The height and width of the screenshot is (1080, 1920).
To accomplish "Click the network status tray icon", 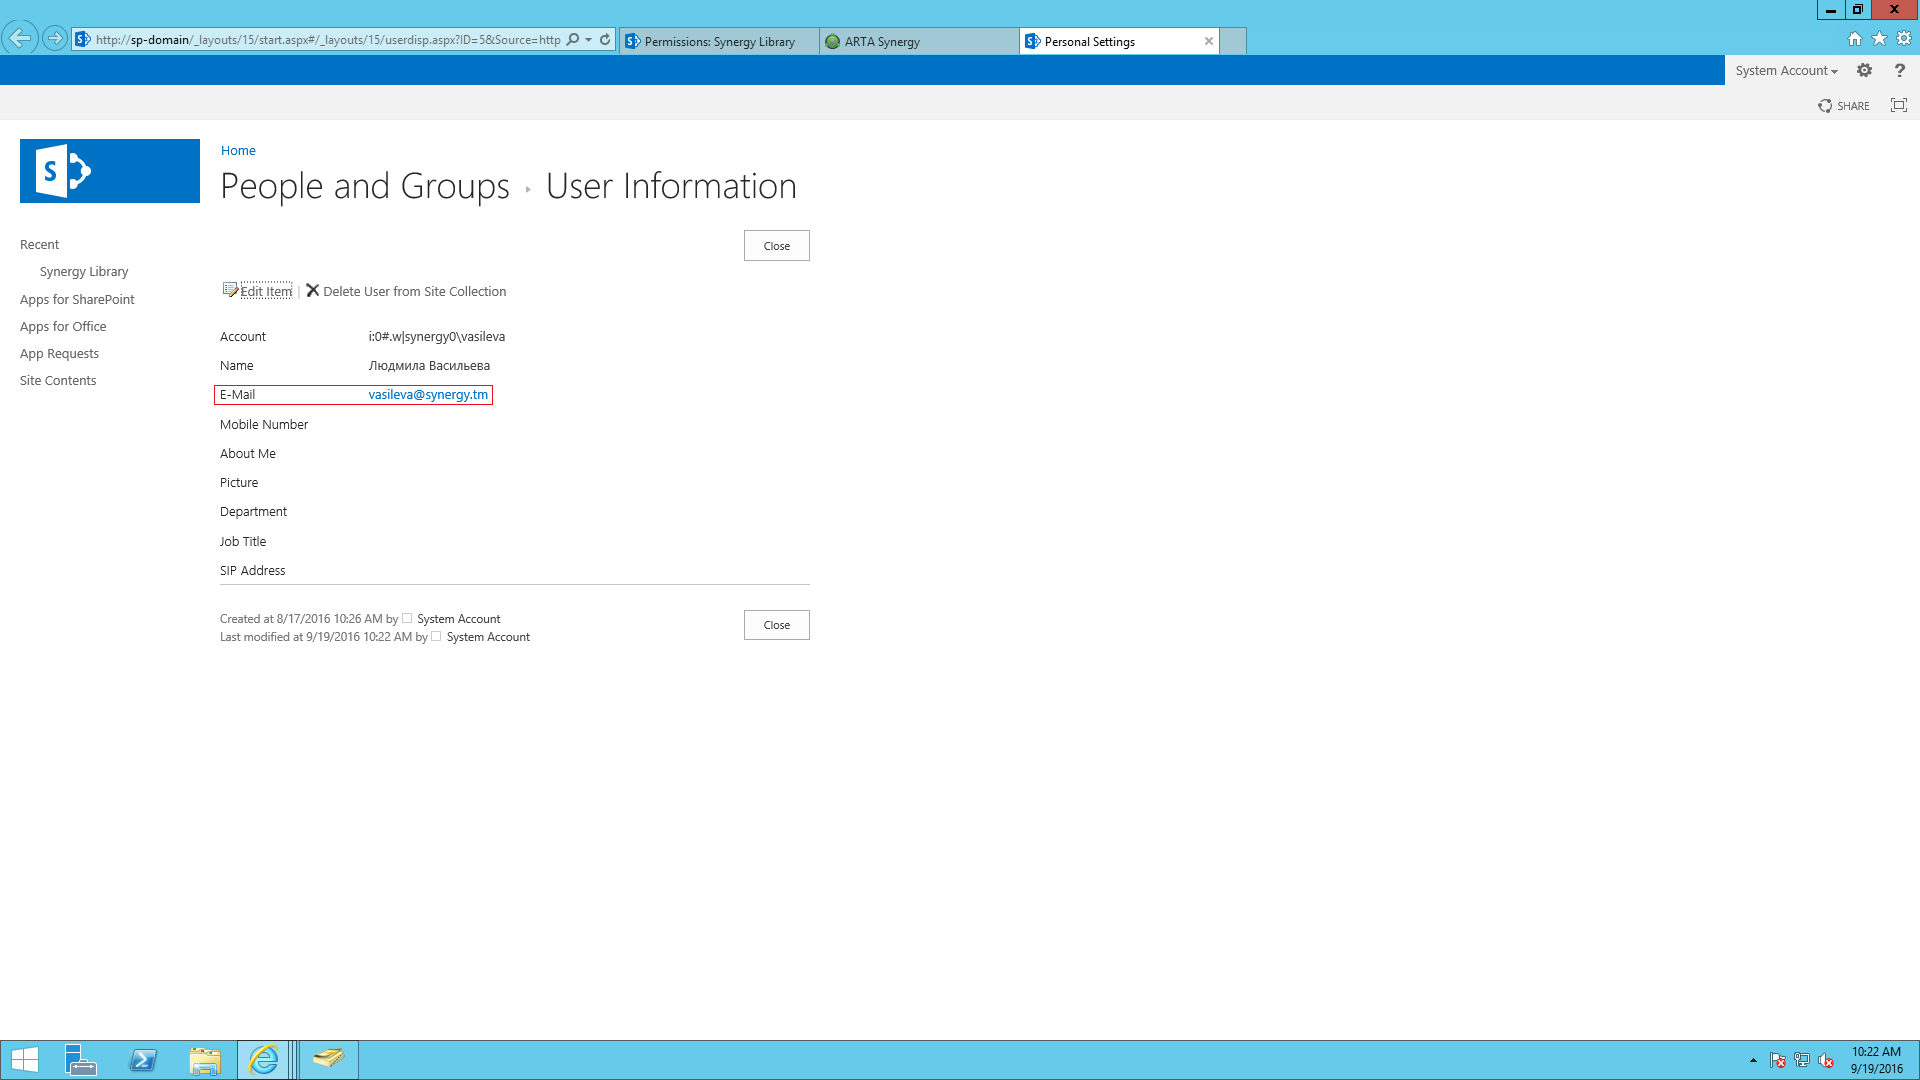I will [1802, 1060].
